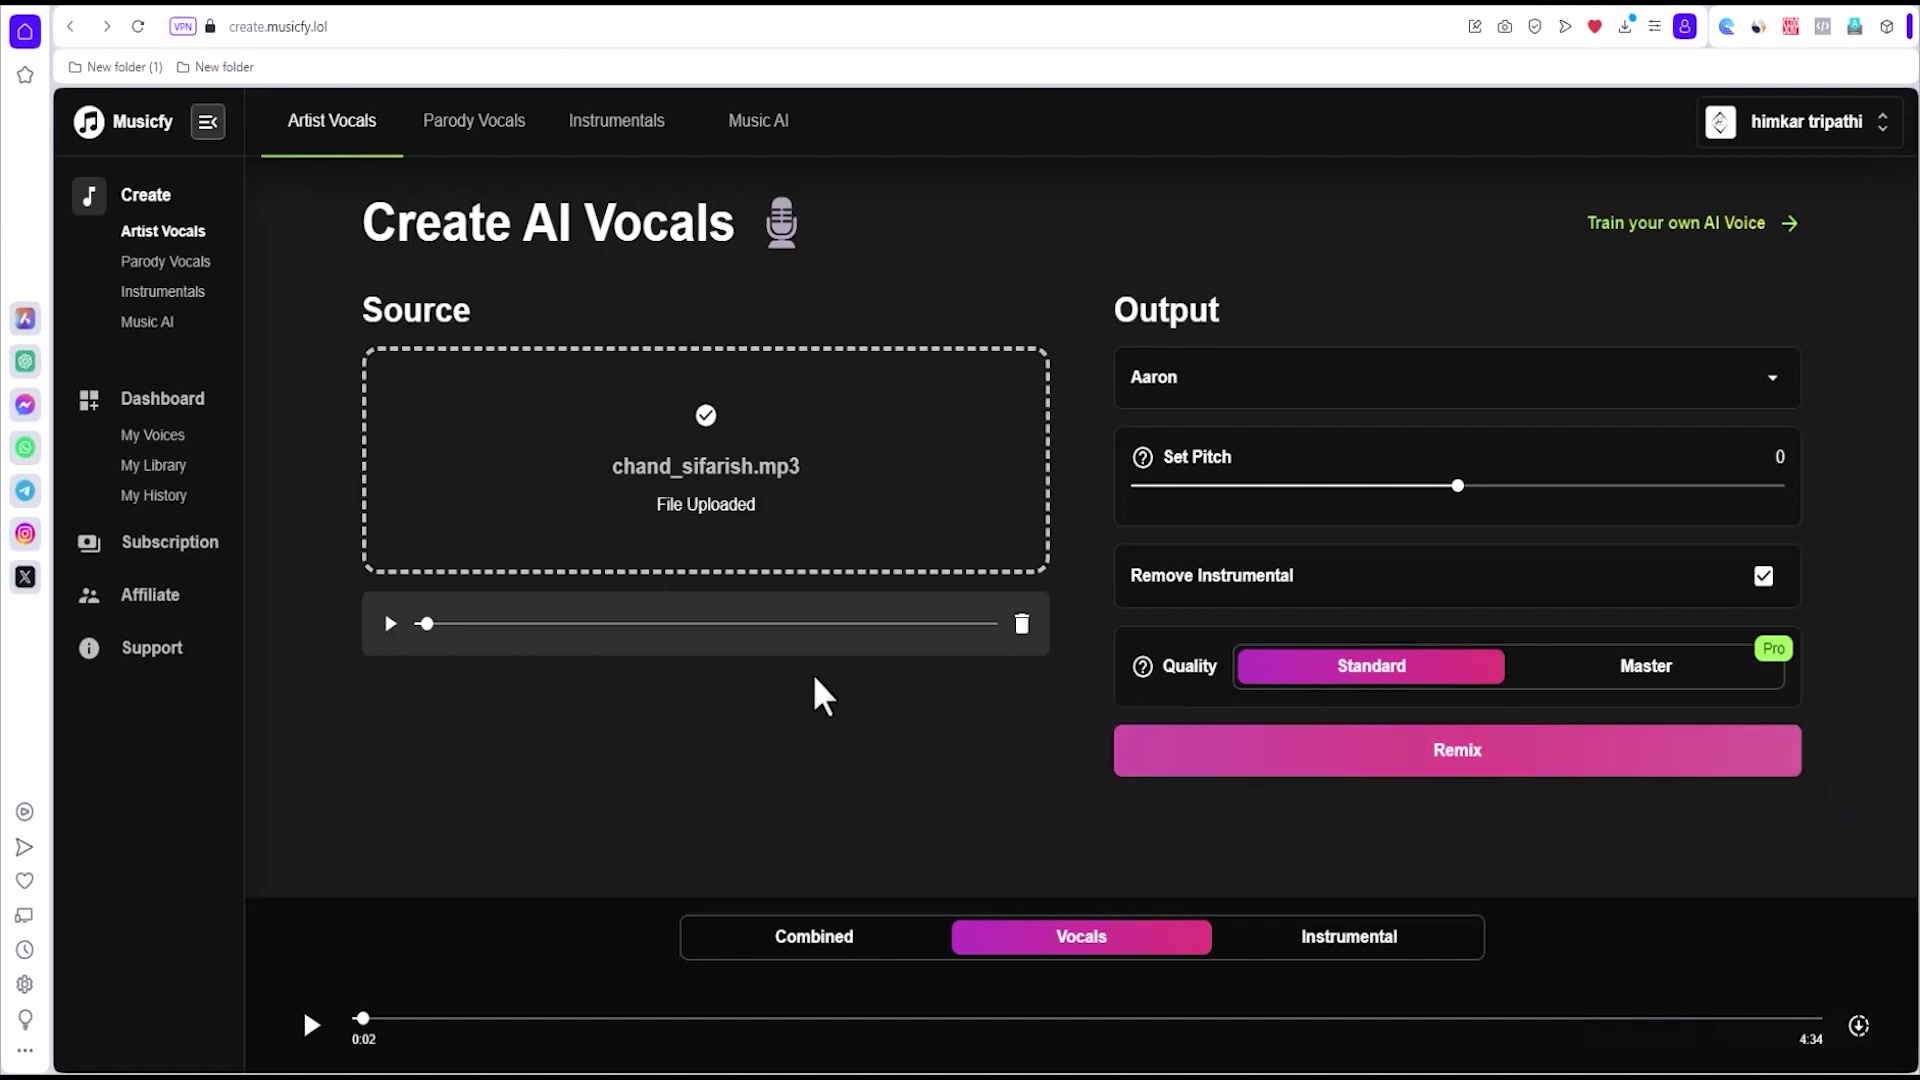Go to My Voices
This screenshot has height=1080, width=1920.
point(153,436)
